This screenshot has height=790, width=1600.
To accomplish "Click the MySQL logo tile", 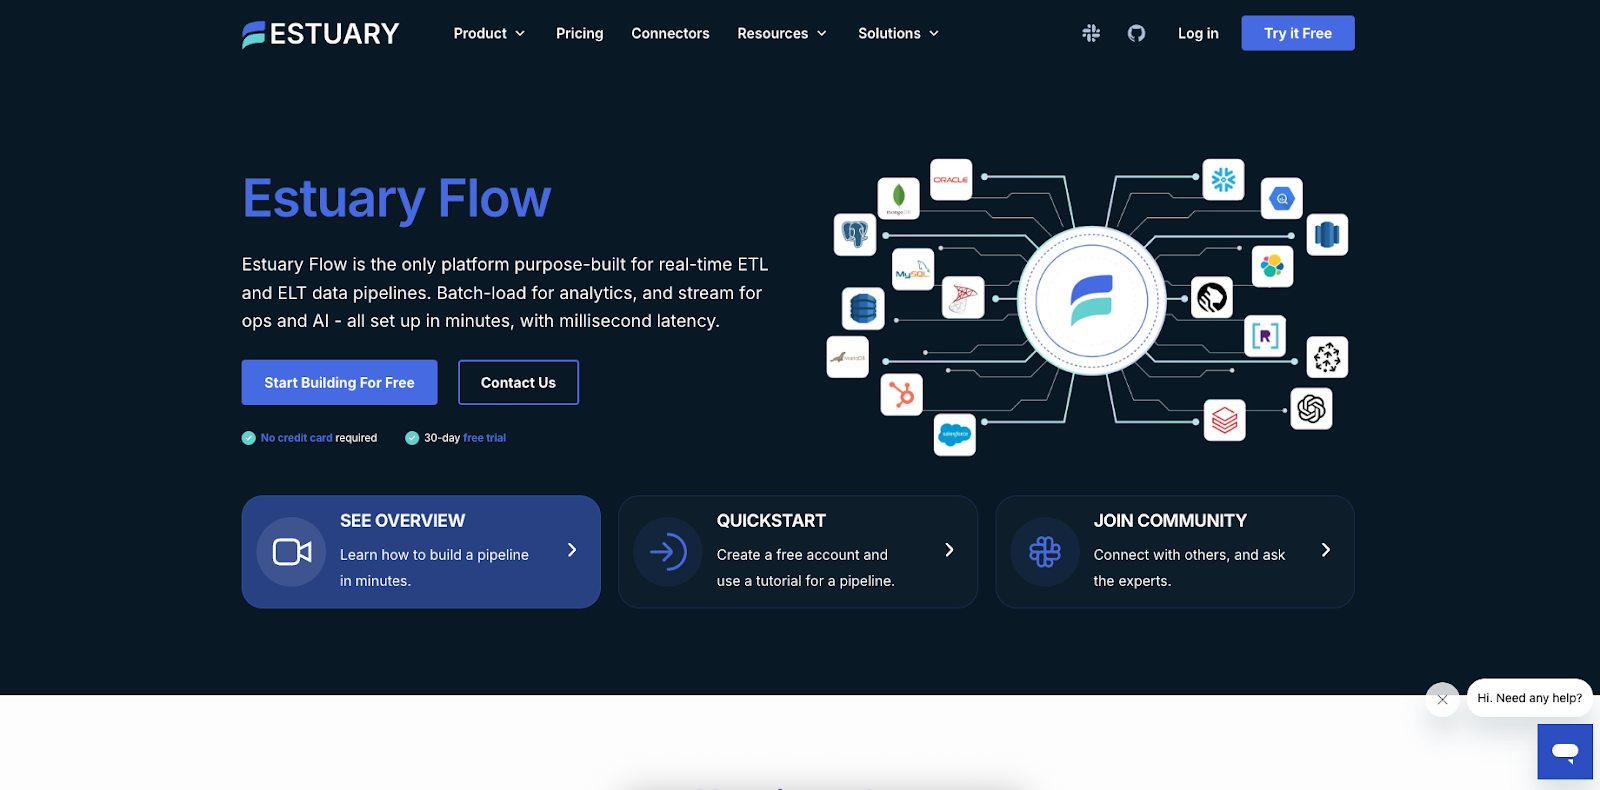I will 913,270.
